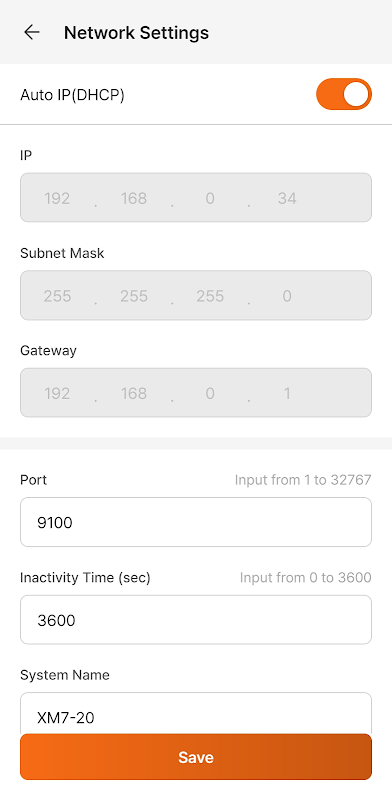Click the Network Settings title
This screenshot has height=800, width=392.
[136, 33]
